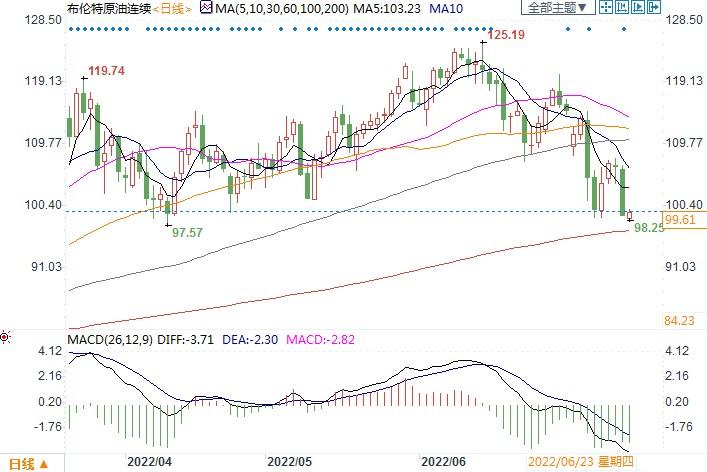
Task: Click the right axis 128.50 price label
Action: pos(684,19)
